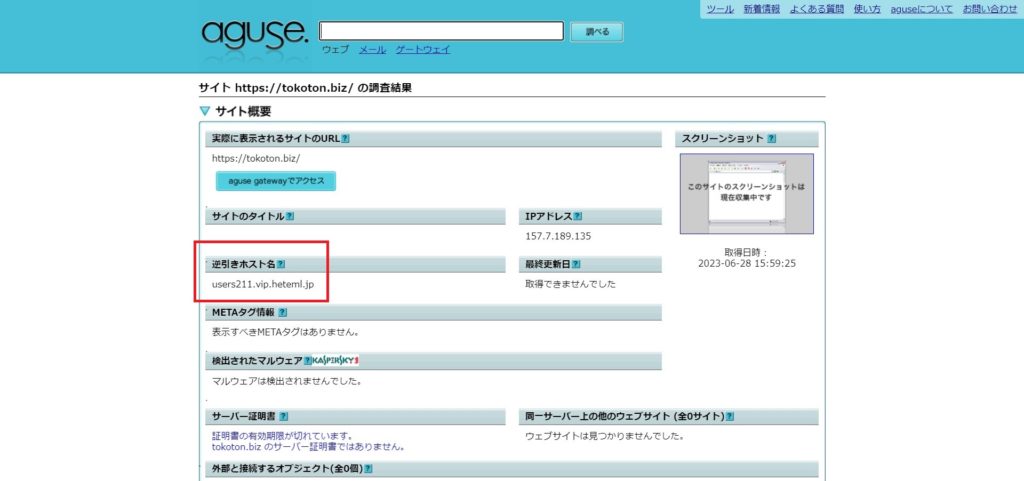Click help icon beside IPアドレス
1024x481 pixels.
tap(578, 216)
